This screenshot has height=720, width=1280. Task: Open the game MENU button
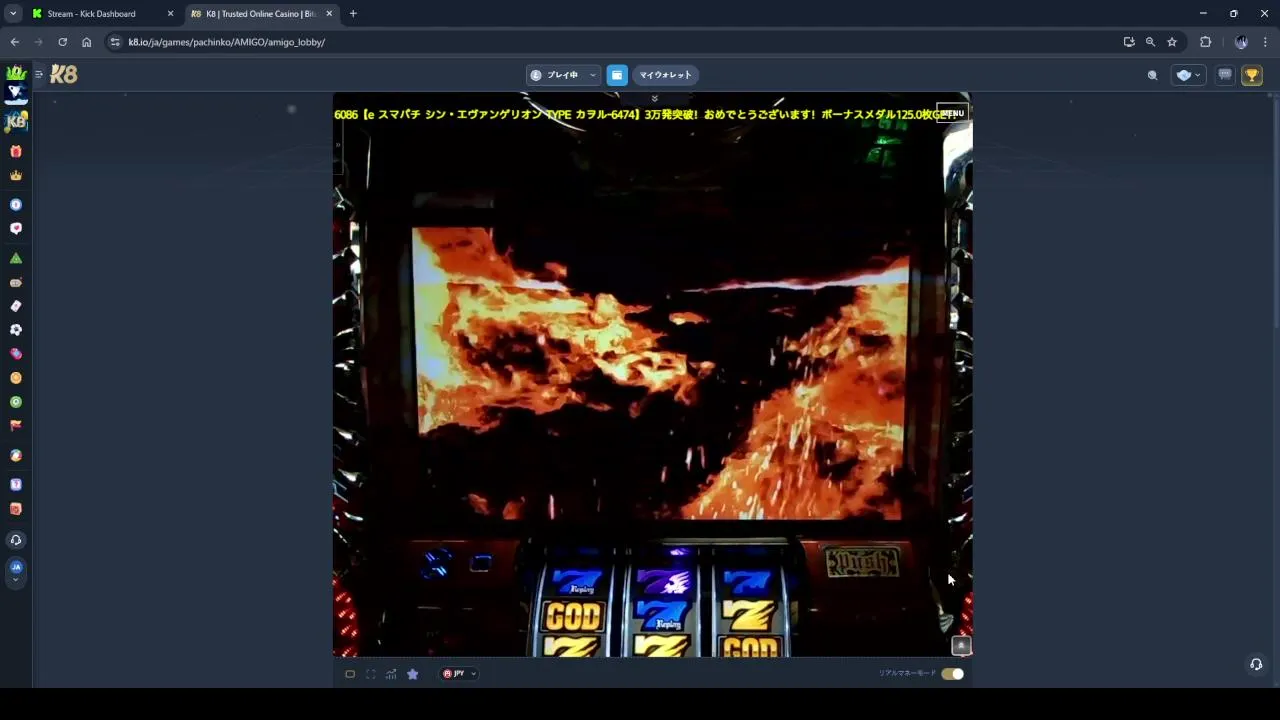coord(952,113)
